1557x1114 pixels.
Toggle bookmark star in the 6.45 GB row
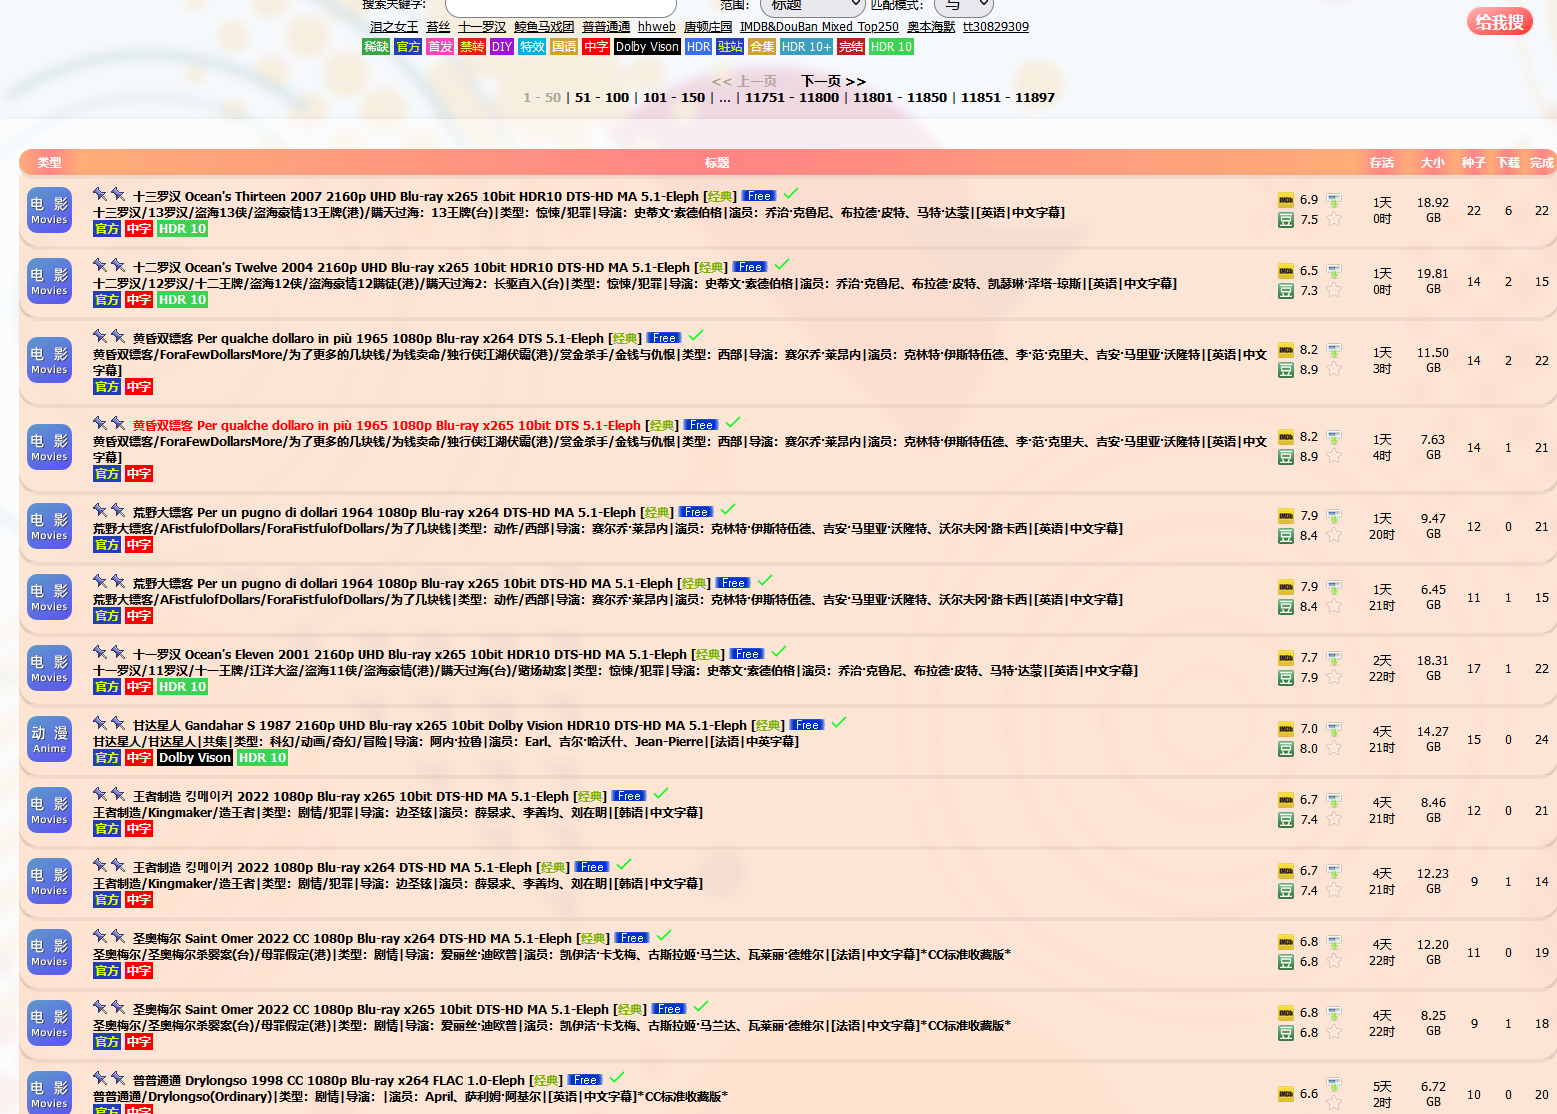1334,607
